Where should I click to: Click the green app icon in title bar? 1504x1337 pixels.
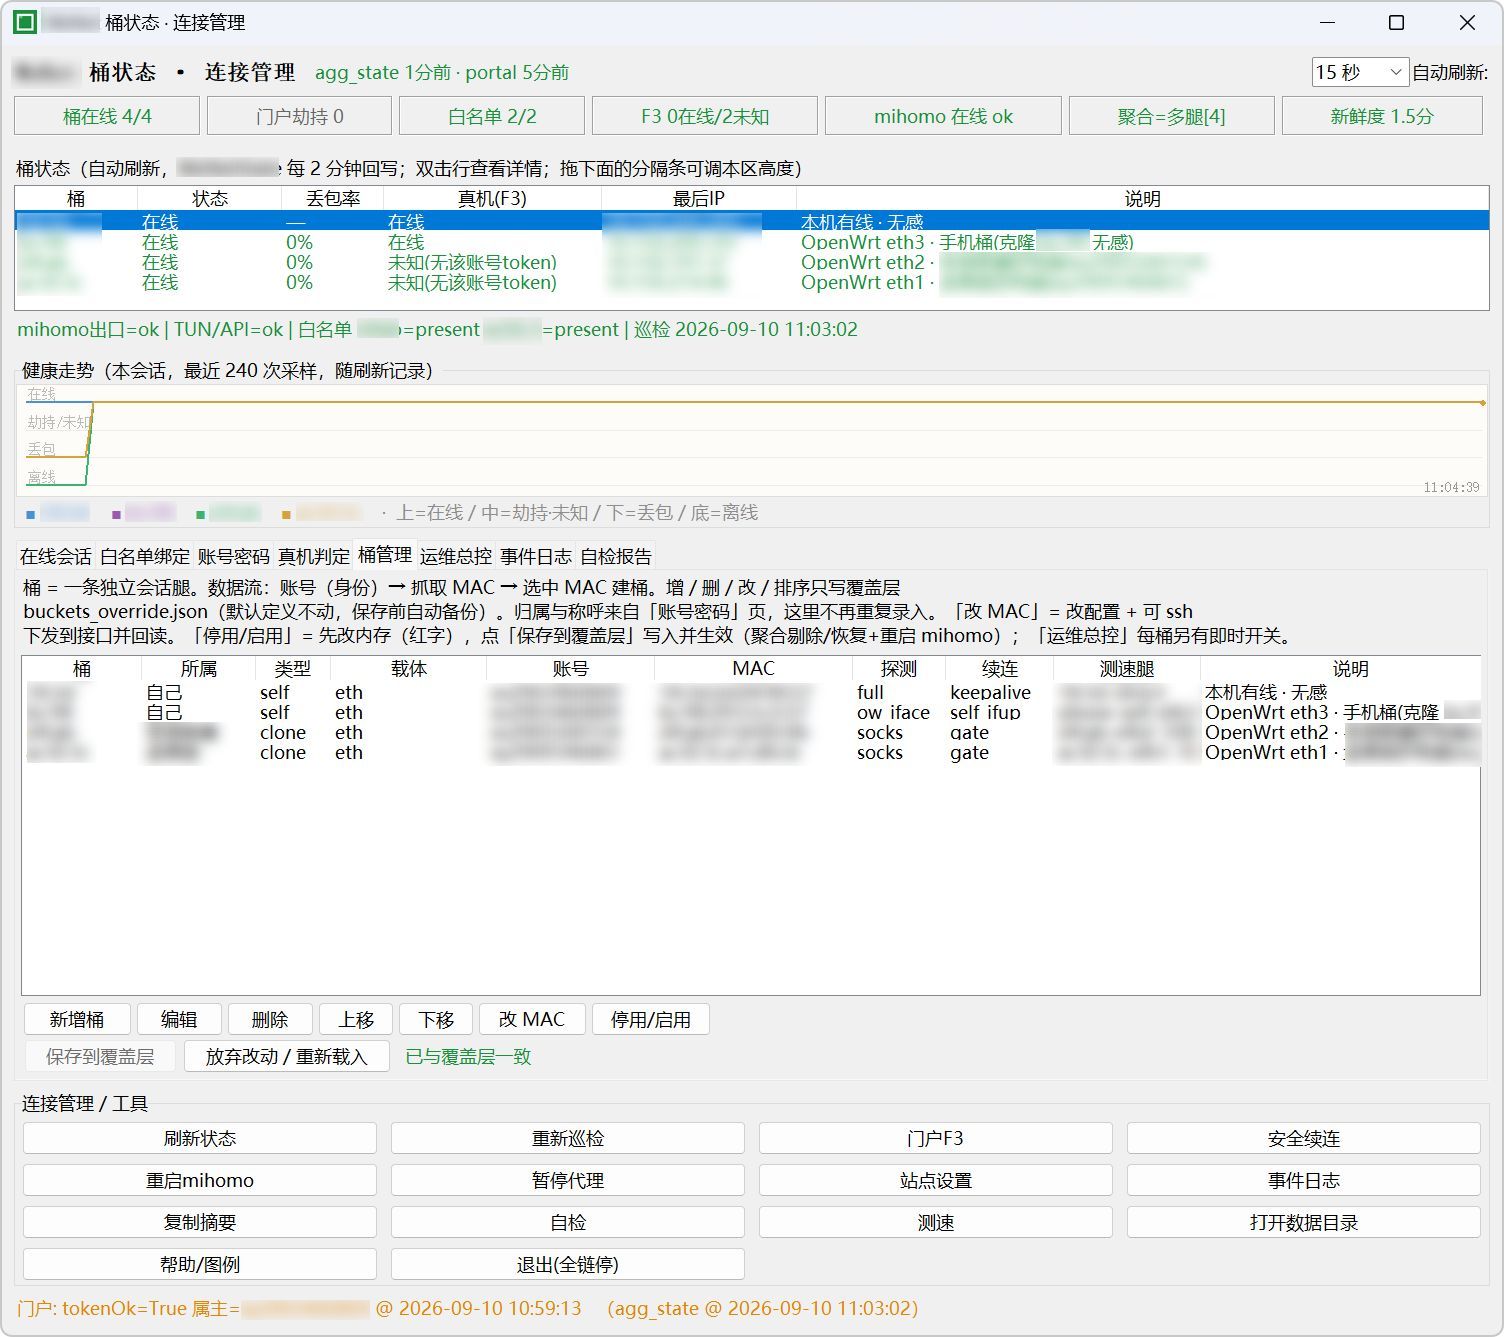(25, 22)
